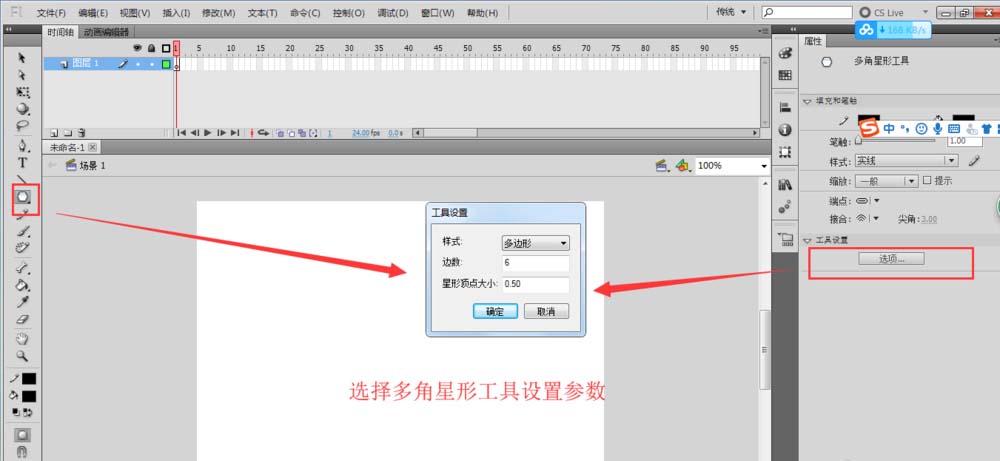Switch to the 动画编辑器 tab

point(106,31)
